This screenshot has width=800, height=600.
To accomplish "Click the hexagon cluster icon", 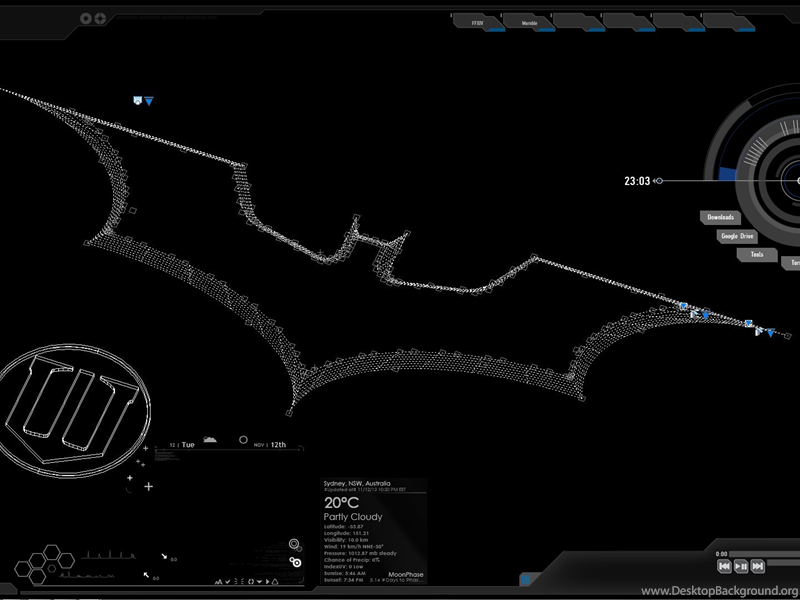I will coord(44,564).
